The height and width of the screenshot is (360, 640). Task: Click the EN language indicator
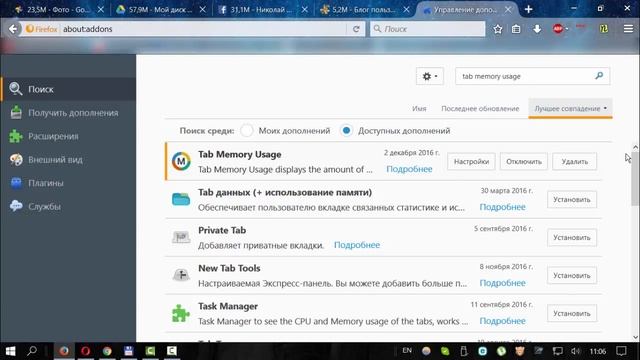pyautogui.click(x=407, y=350)
